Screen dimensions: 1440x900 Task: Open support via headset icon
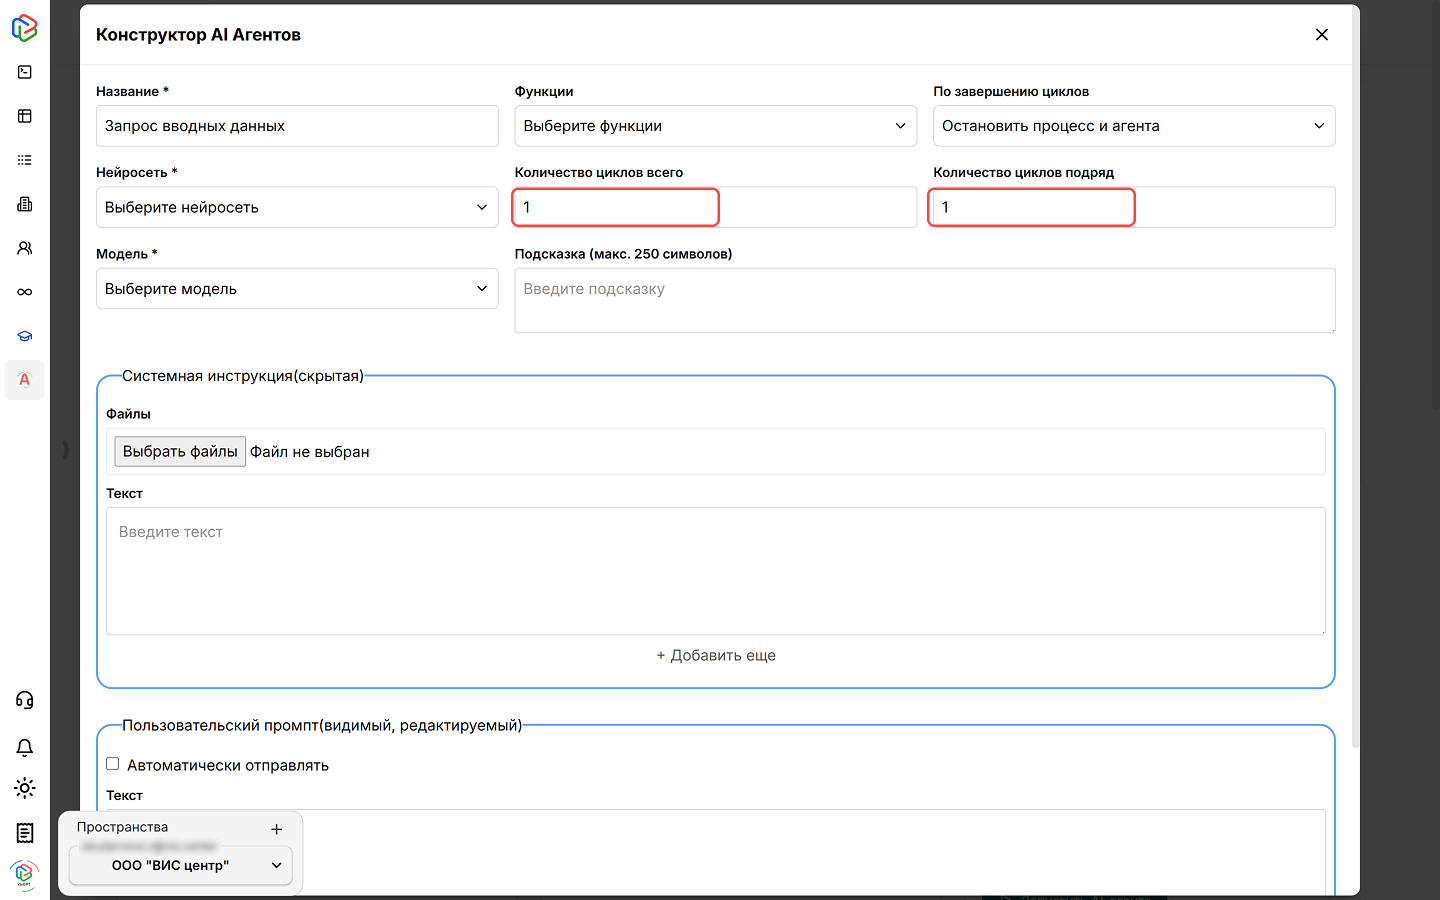[25, 700]
